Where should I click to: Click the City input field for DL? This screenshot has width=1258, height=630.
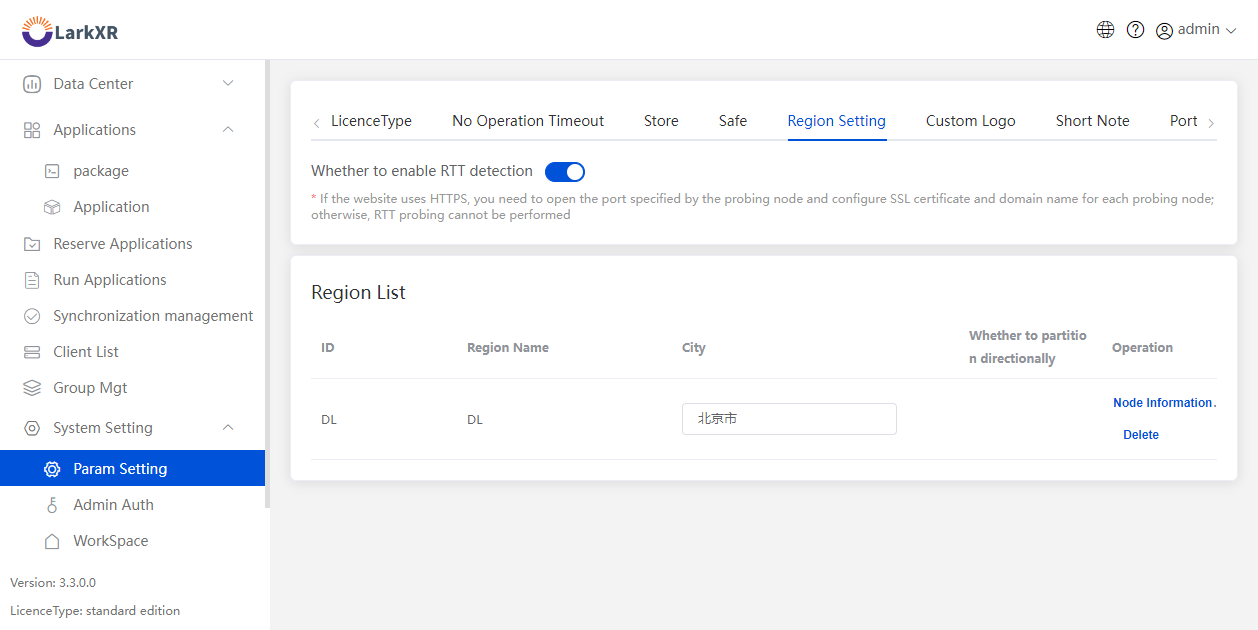(x=789, y=419)
